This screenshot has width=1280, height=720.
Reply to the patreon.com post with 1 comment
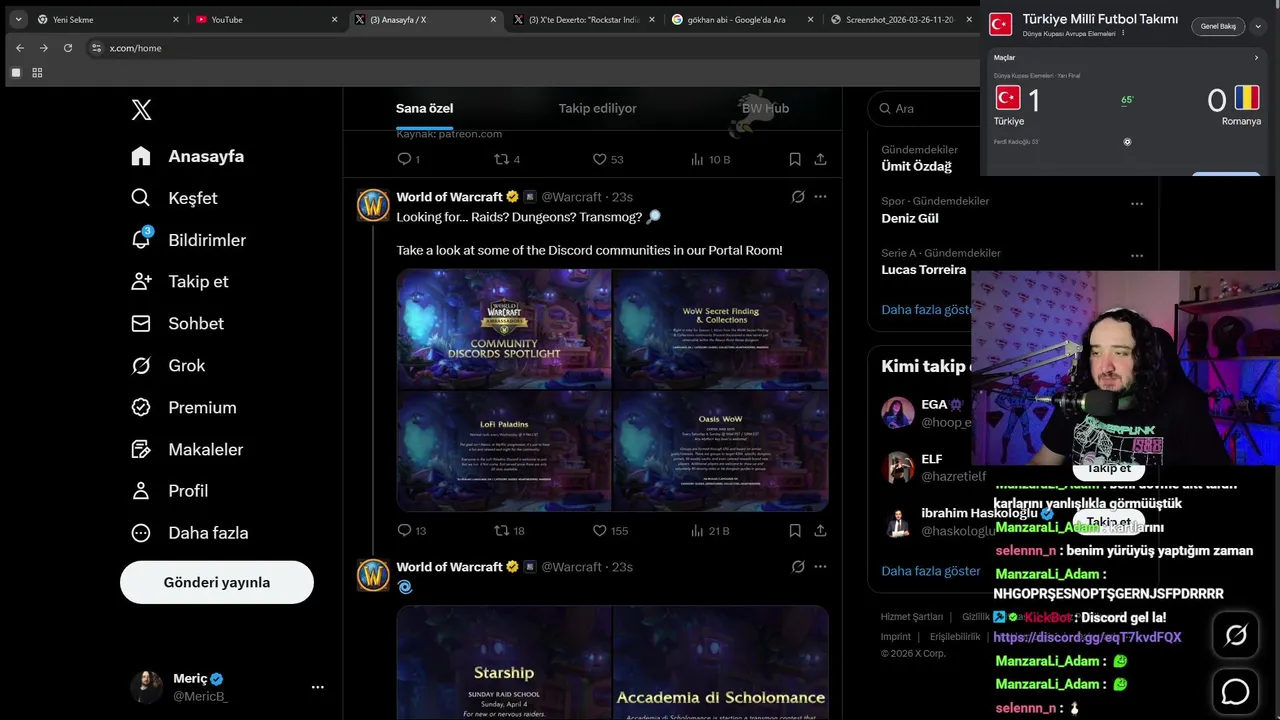click(x=408, y=159)
